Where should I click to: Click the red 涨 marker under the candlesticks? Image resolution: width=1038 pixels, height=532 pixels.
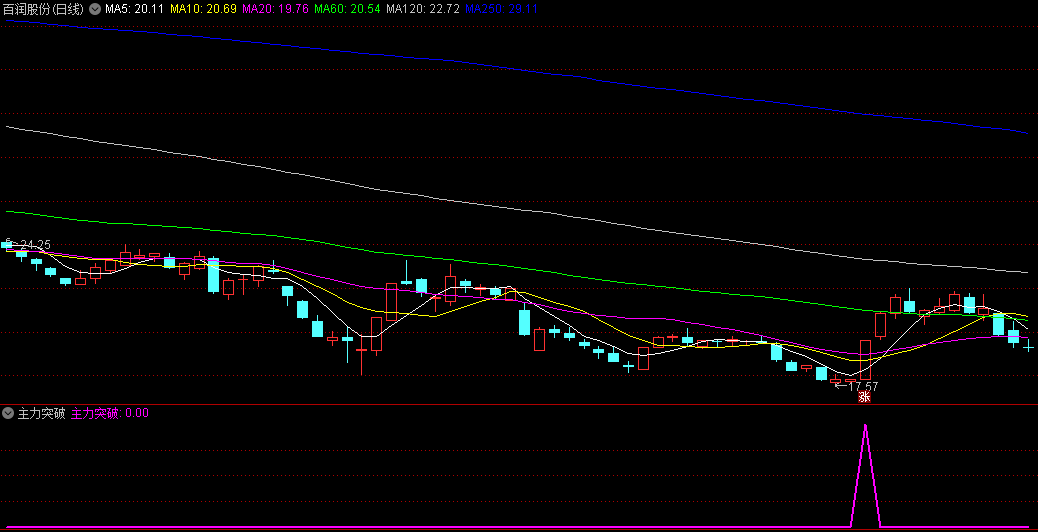(864, 397)
